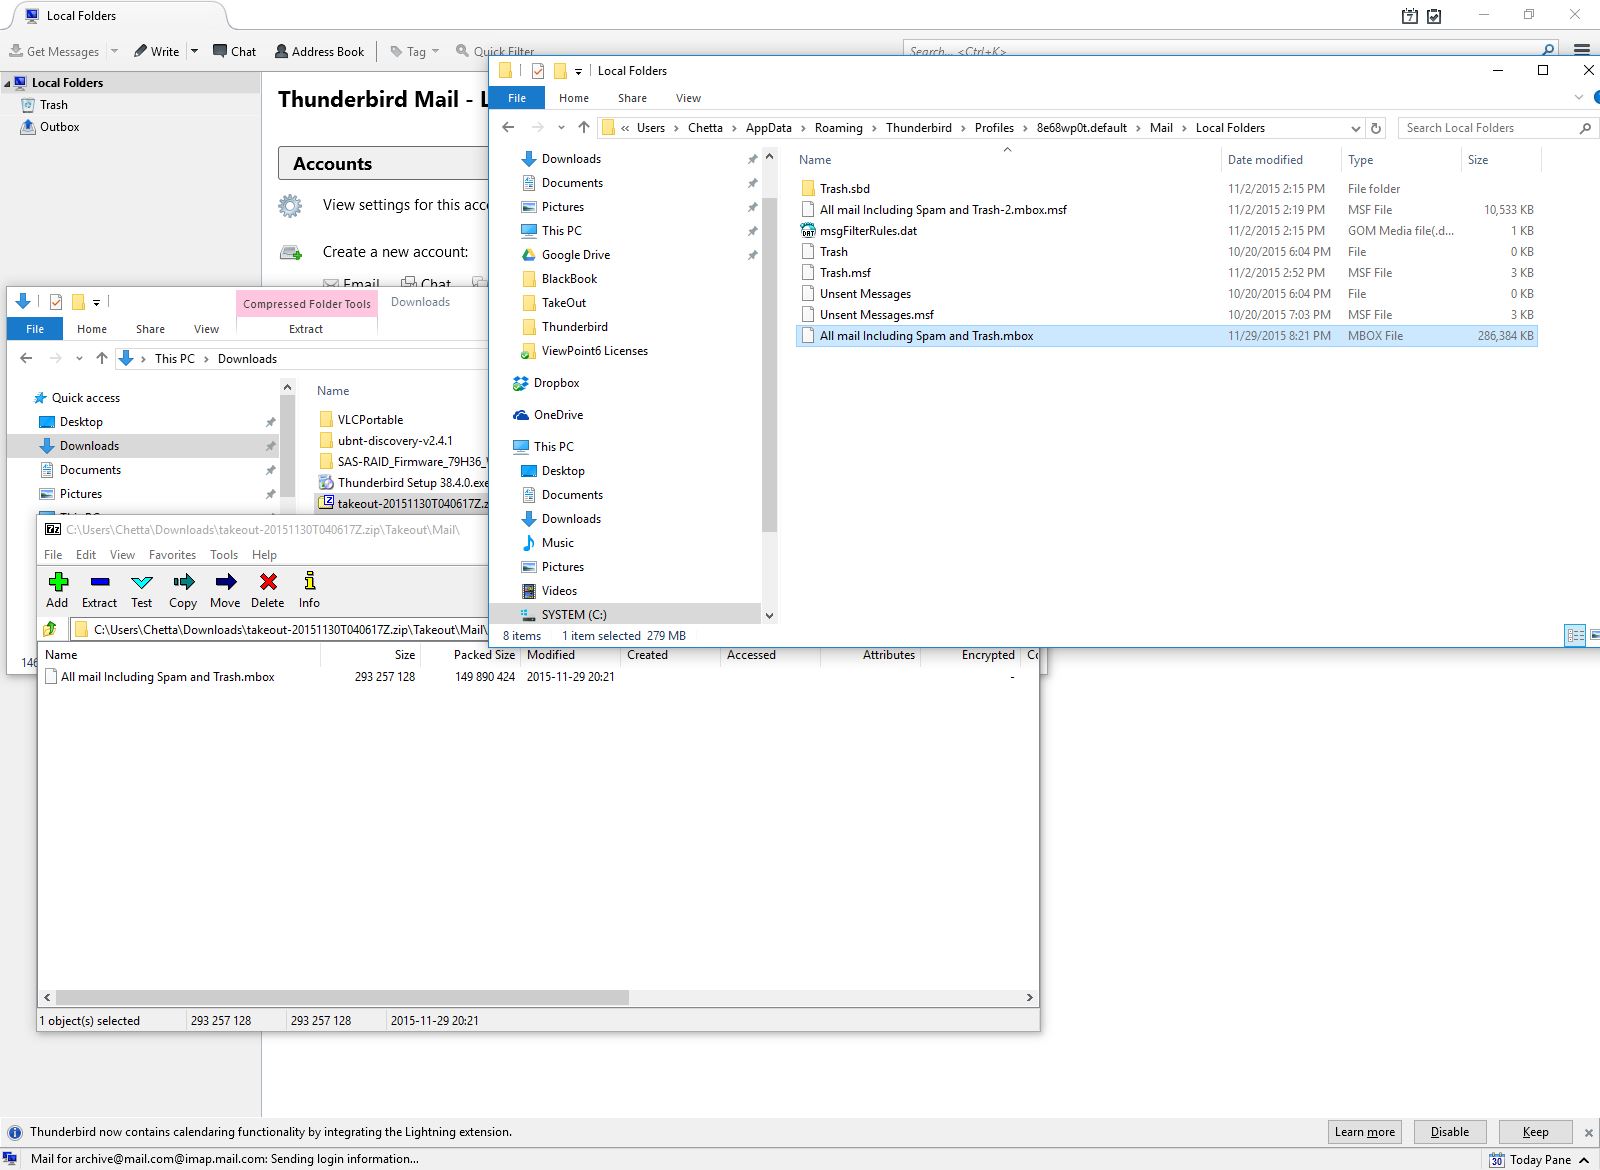Click the 7-Zip Test button
The width and height of the screenshot is (1600, 1170).
pos(142,589)
